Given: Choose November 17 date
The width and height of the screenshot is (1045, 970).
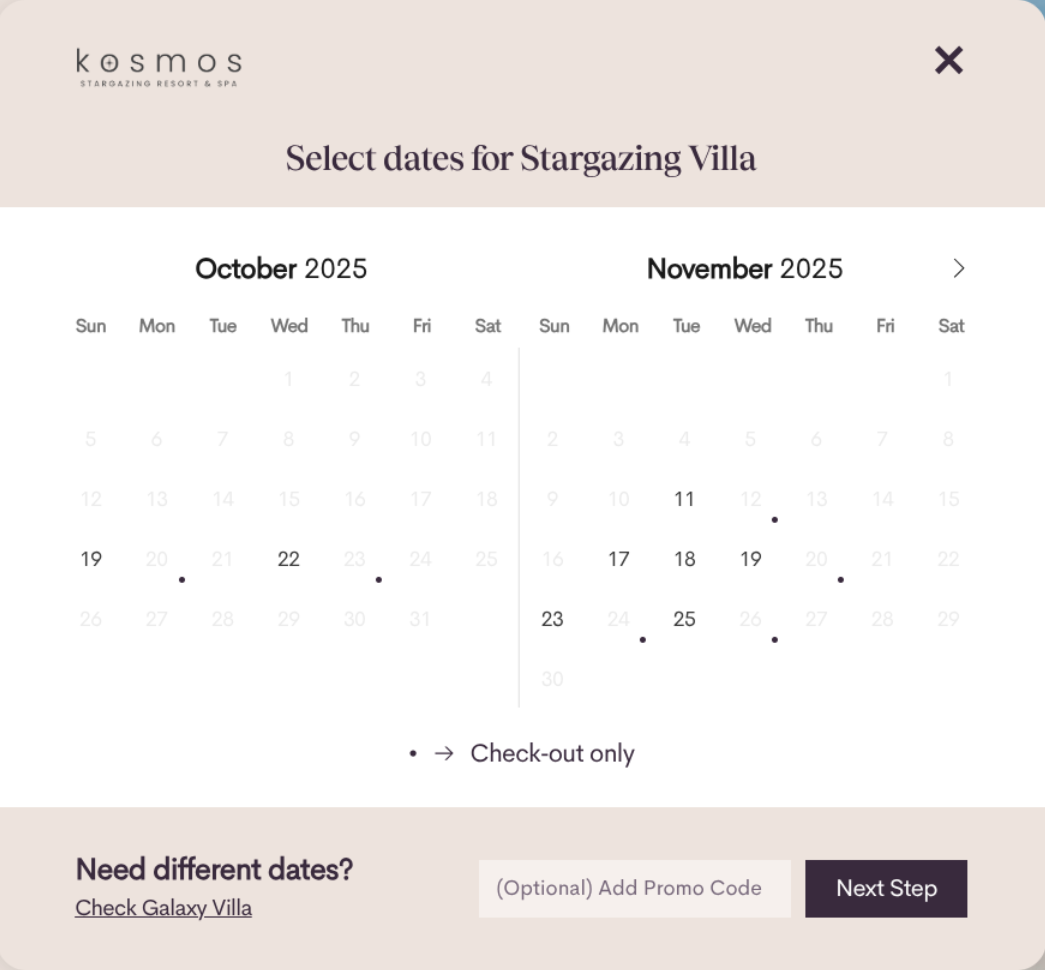Looking at the screenshot, I should (619, 559).
